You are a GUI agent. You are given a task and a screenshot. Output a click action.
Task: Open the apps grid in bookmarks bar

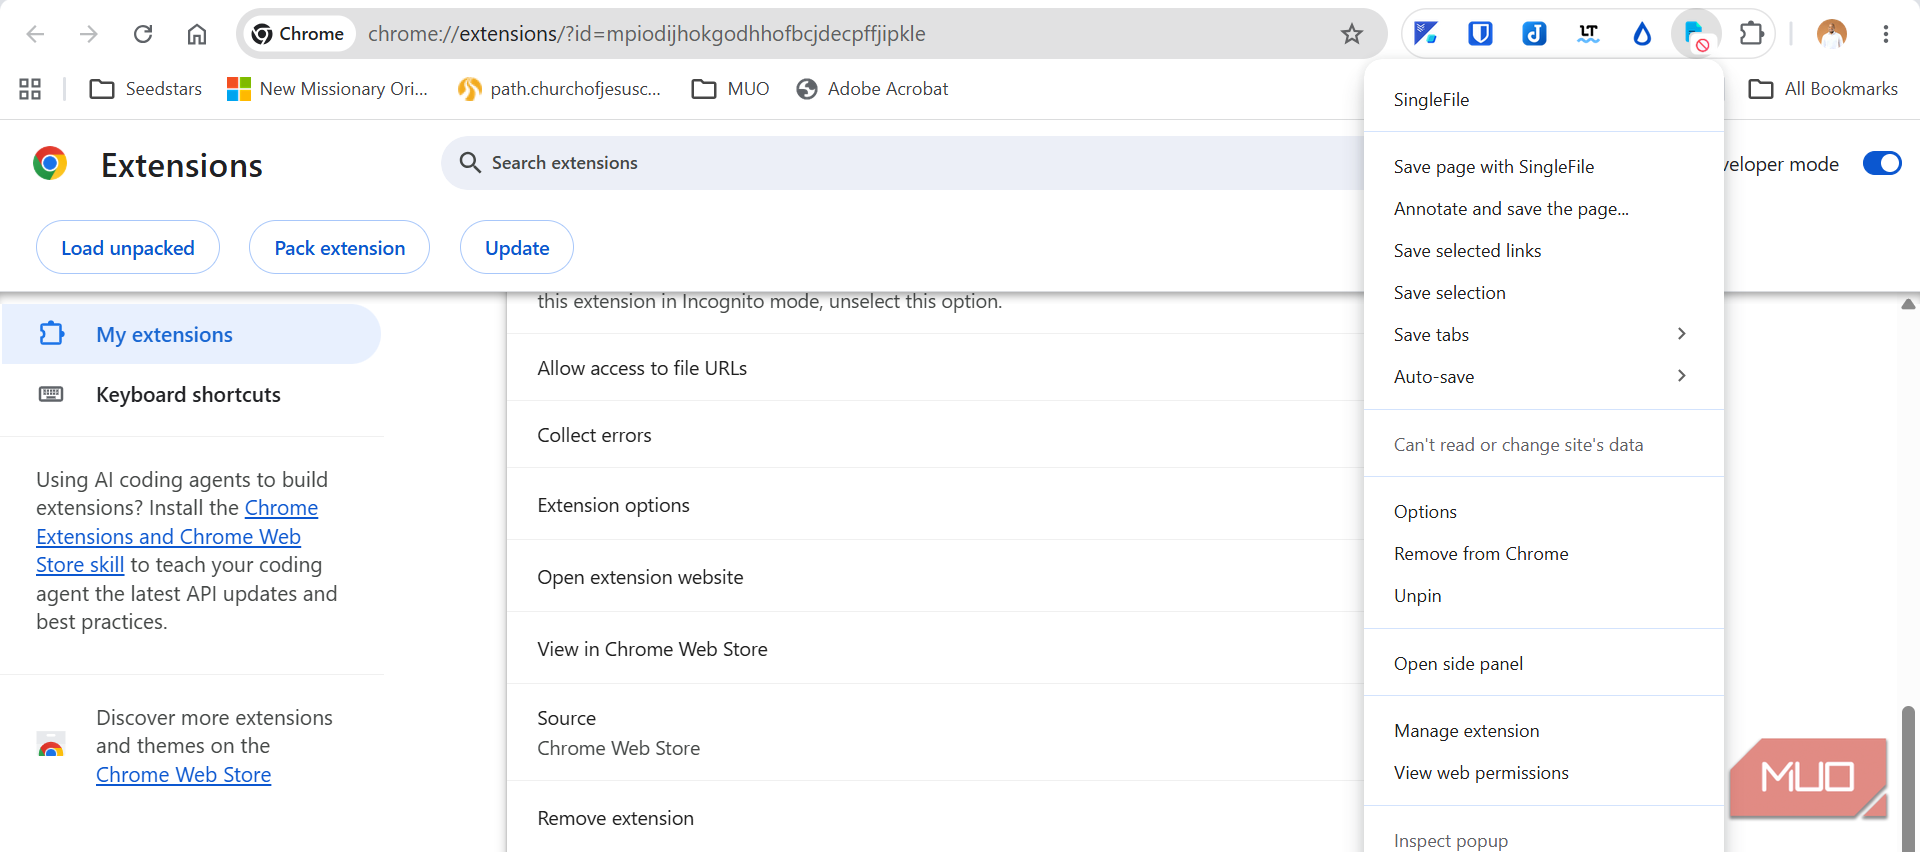30,89
